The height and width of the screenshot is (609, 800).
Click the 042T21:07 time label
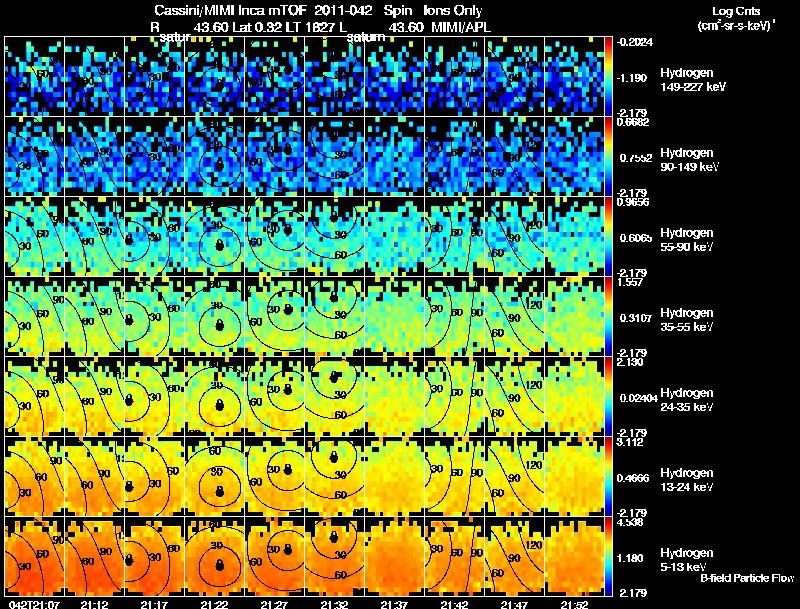pyautogui.click(x=34, y=604)
